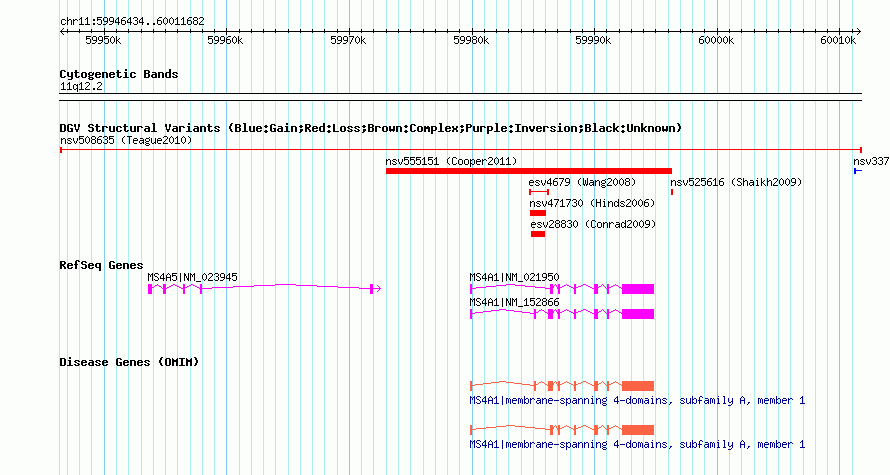
Task: Click the red nsv471730 loss bar
Action: 538,213
